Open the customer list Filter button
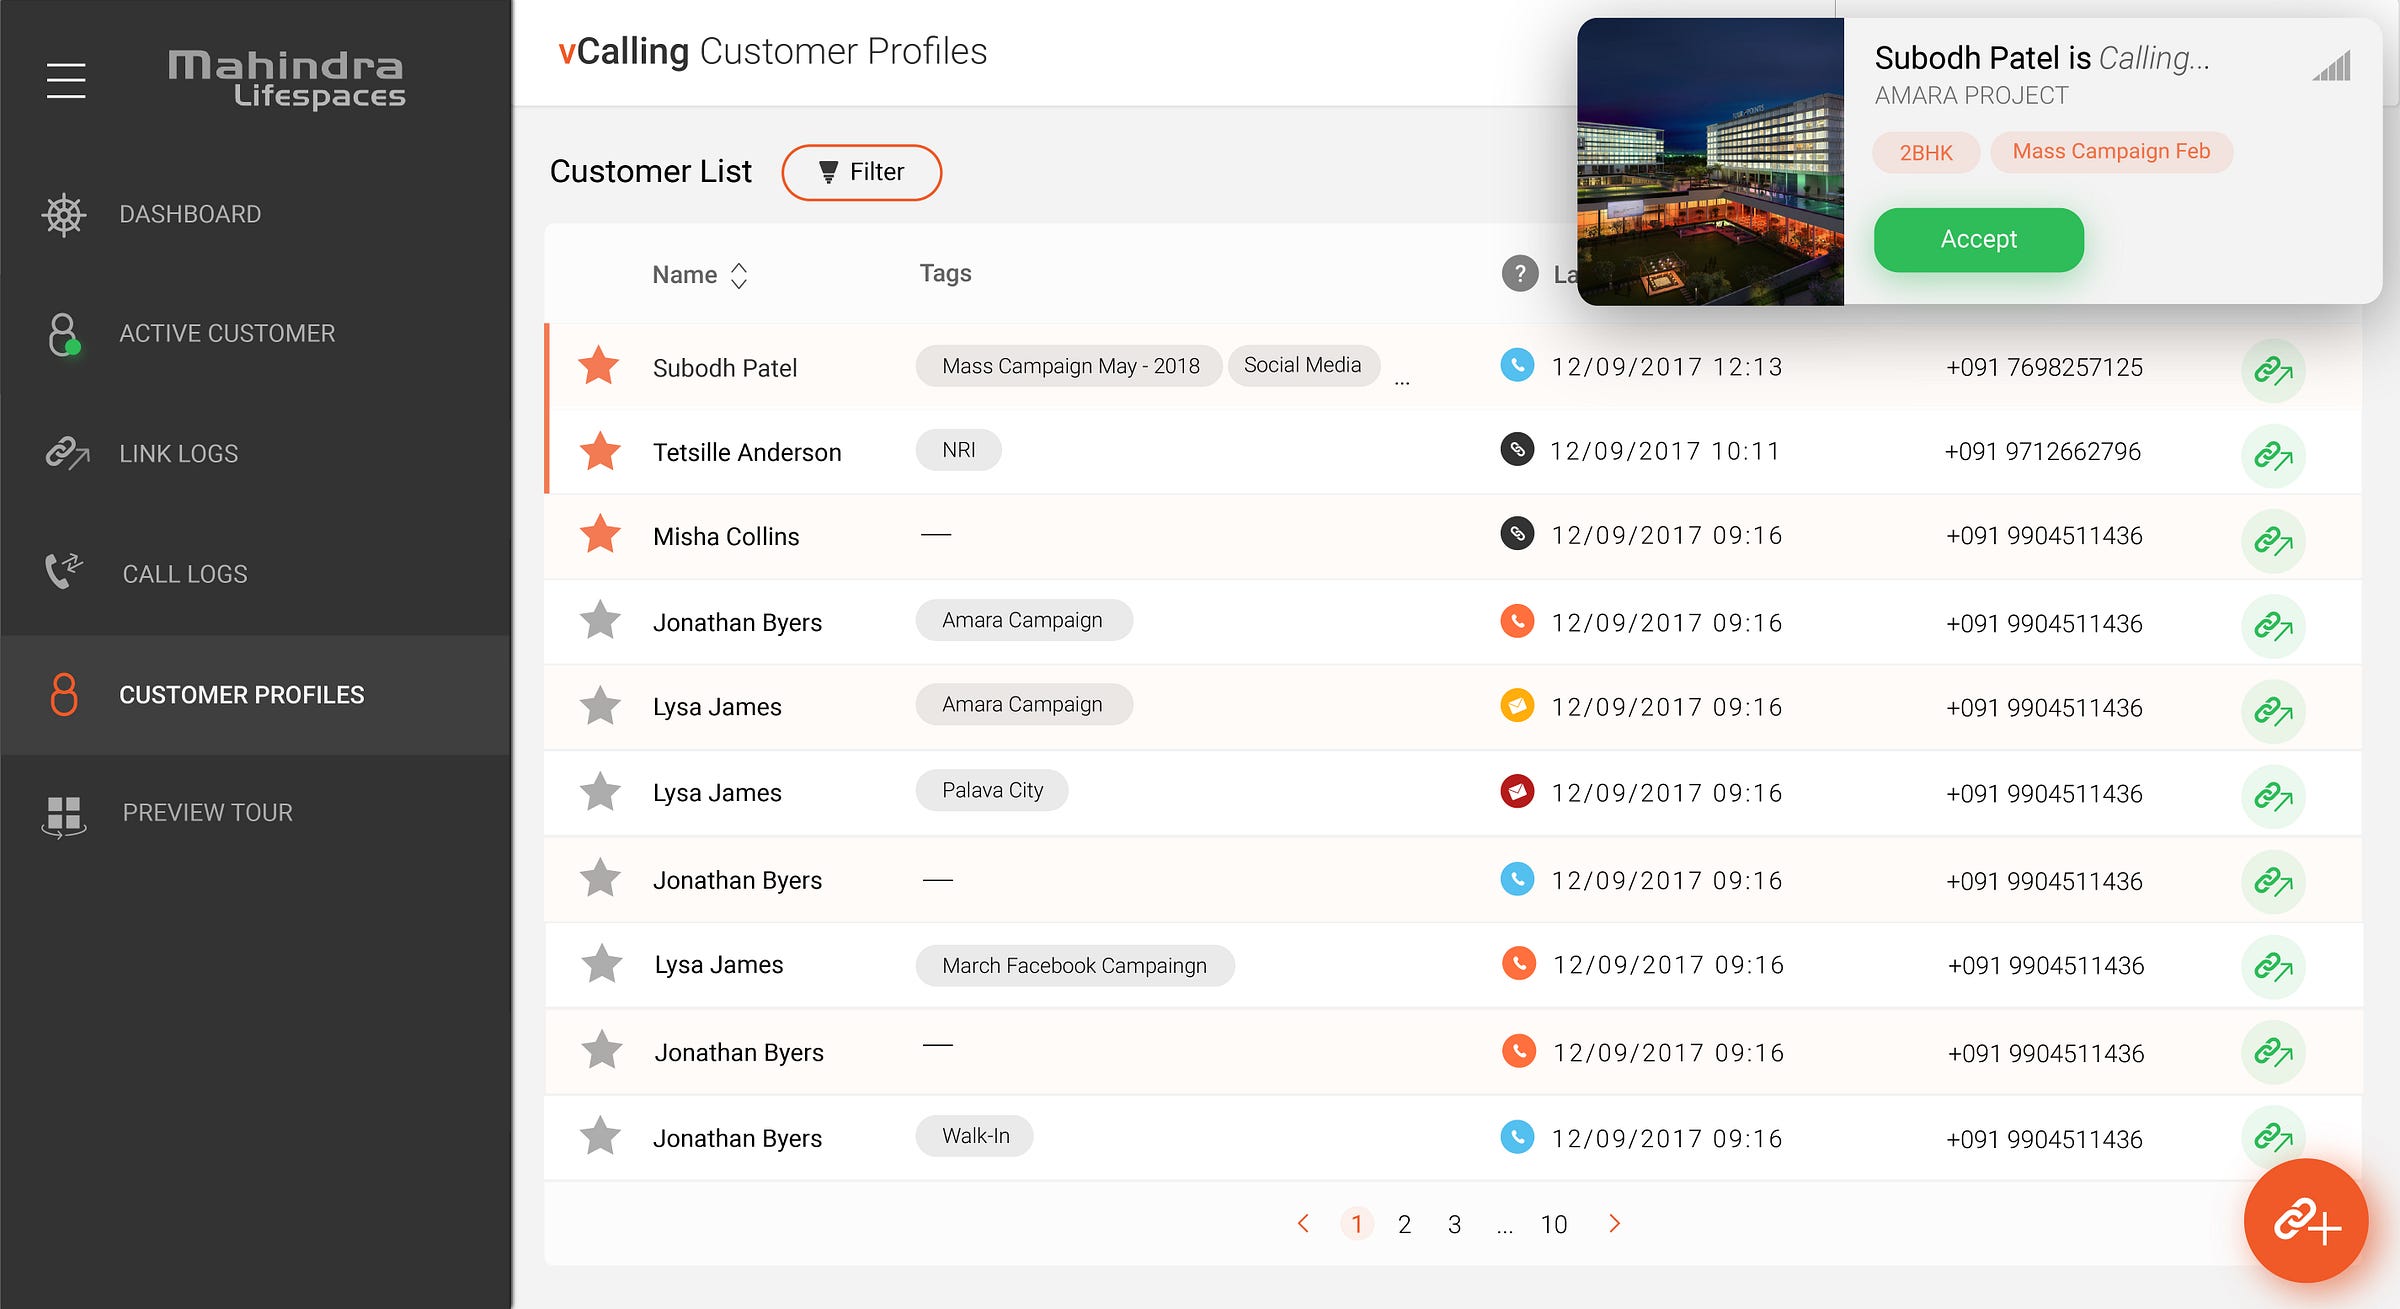 point(861,172)
